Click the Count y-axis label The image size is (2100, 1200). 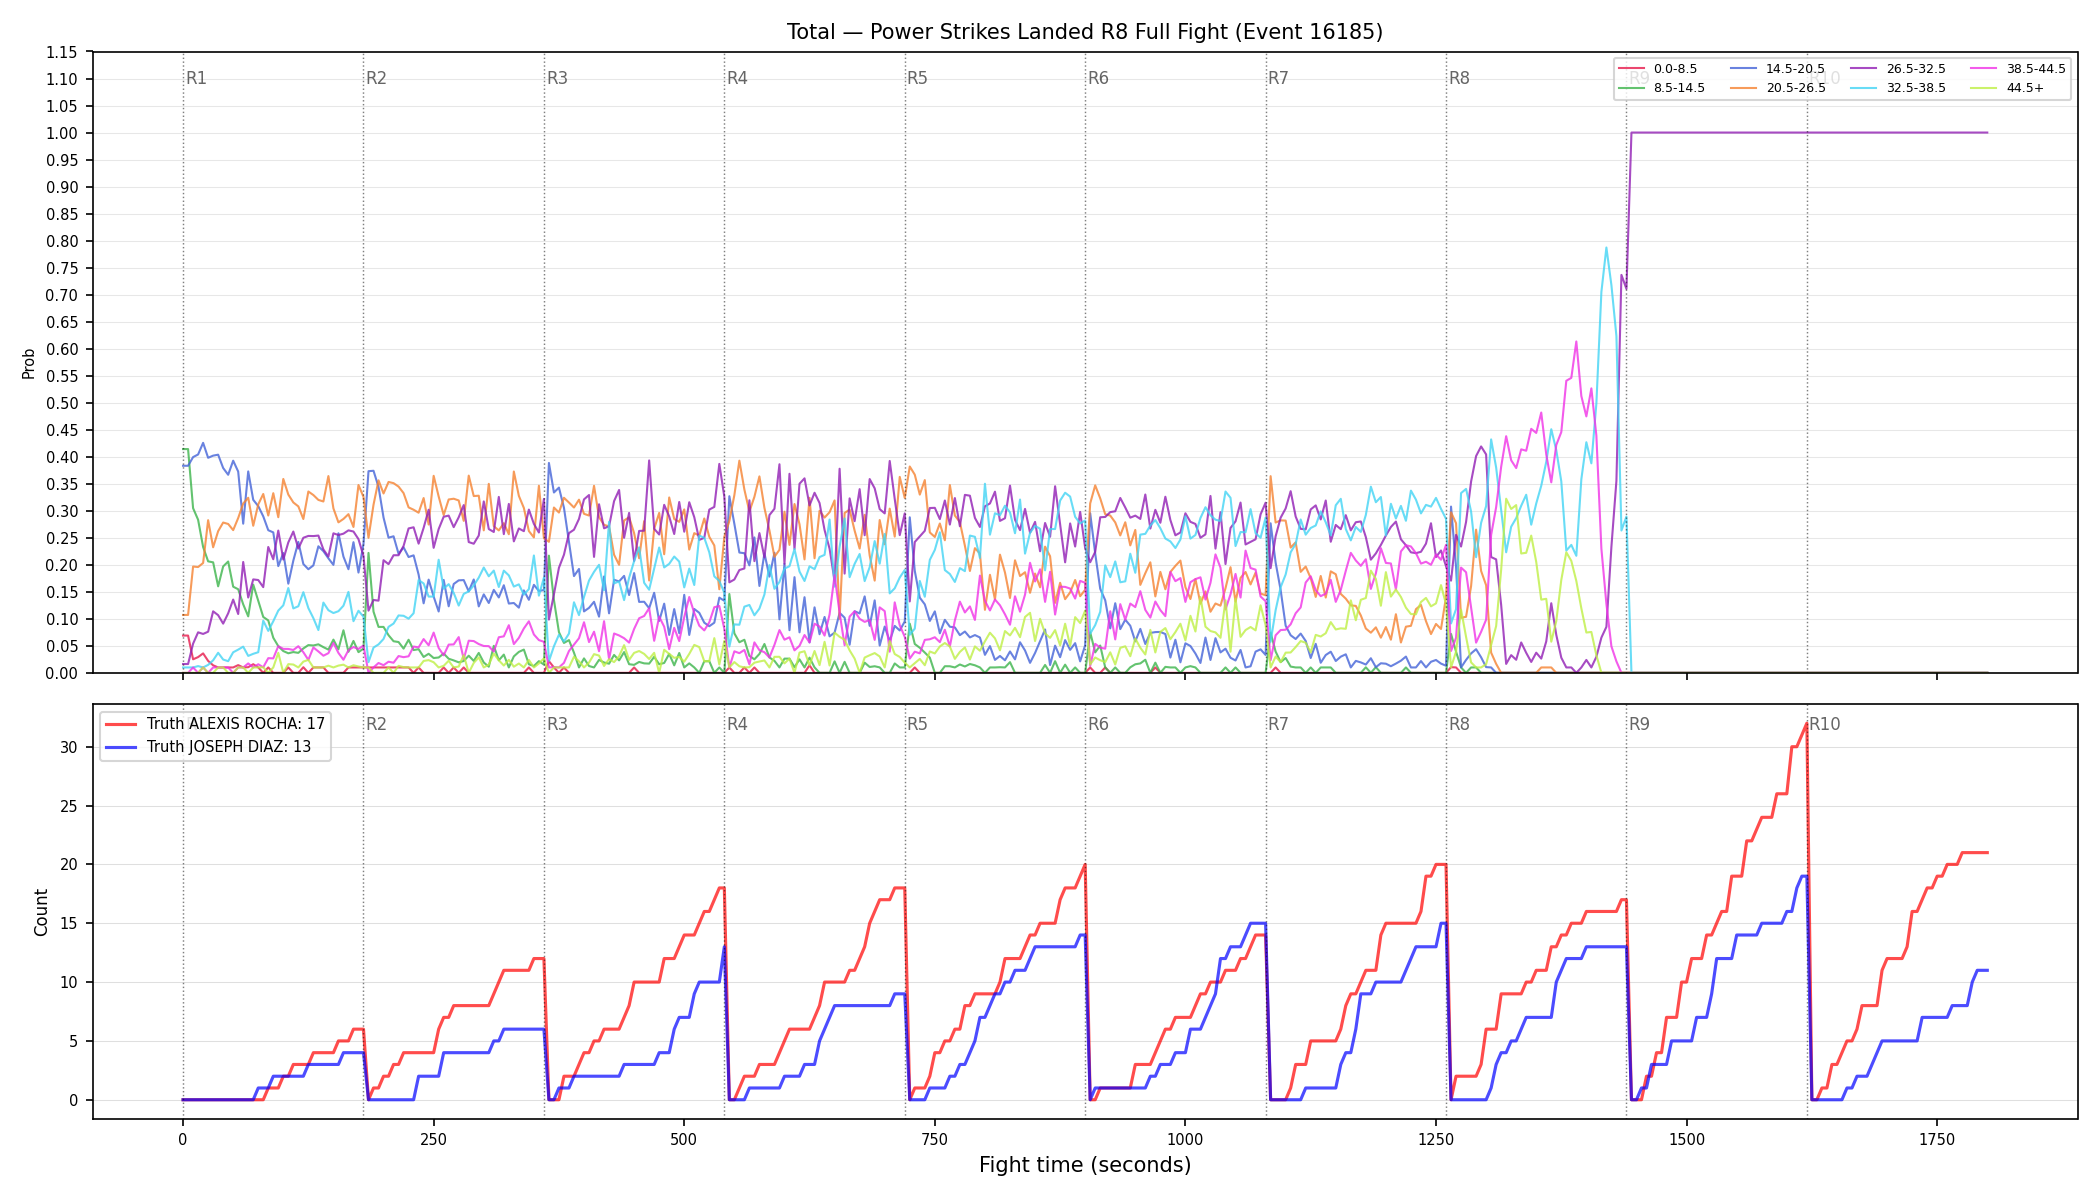(41, 912)
